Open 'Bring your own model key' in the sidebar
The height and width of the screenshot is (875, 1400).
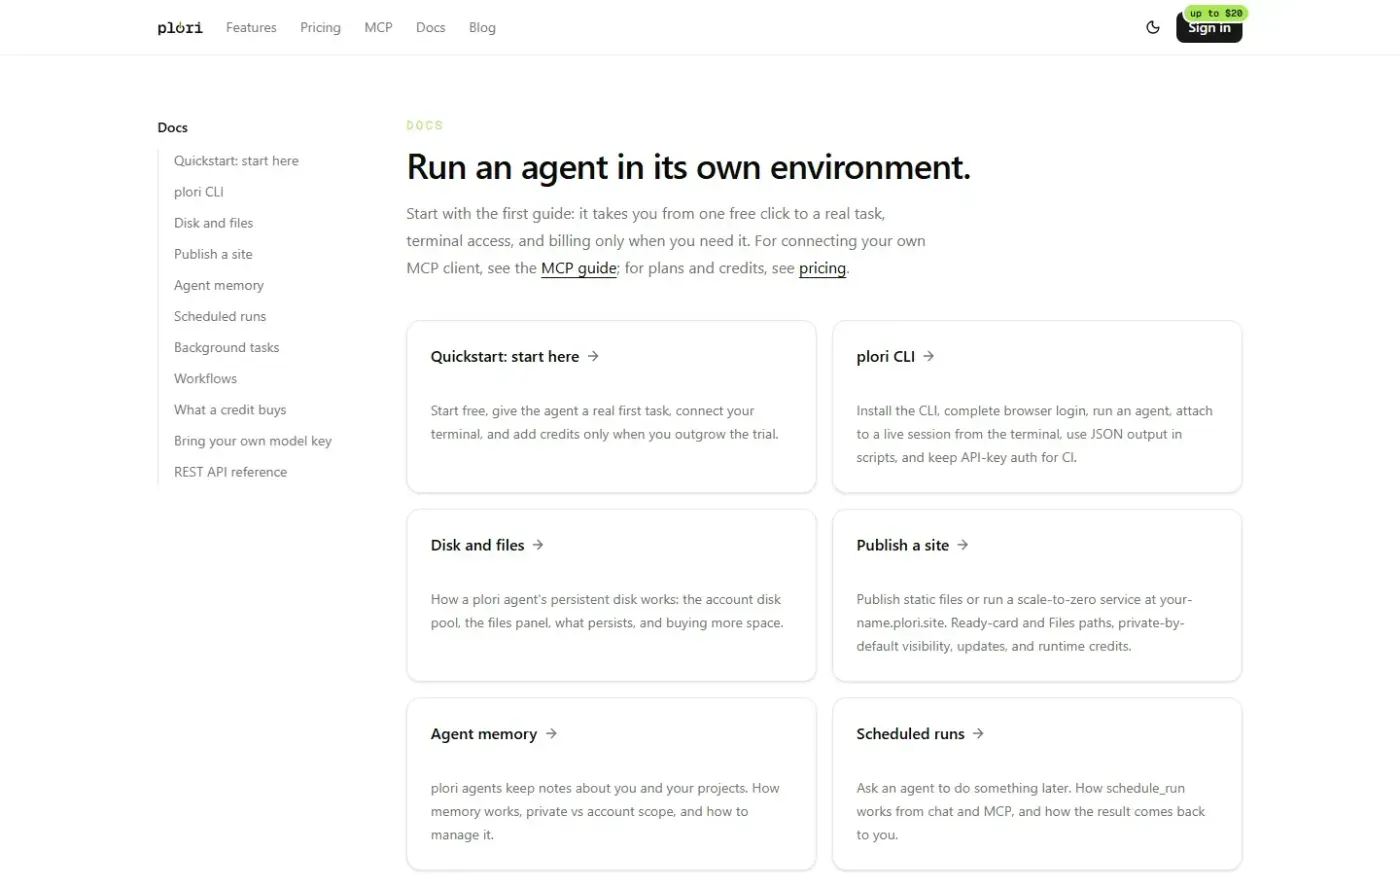252,440
